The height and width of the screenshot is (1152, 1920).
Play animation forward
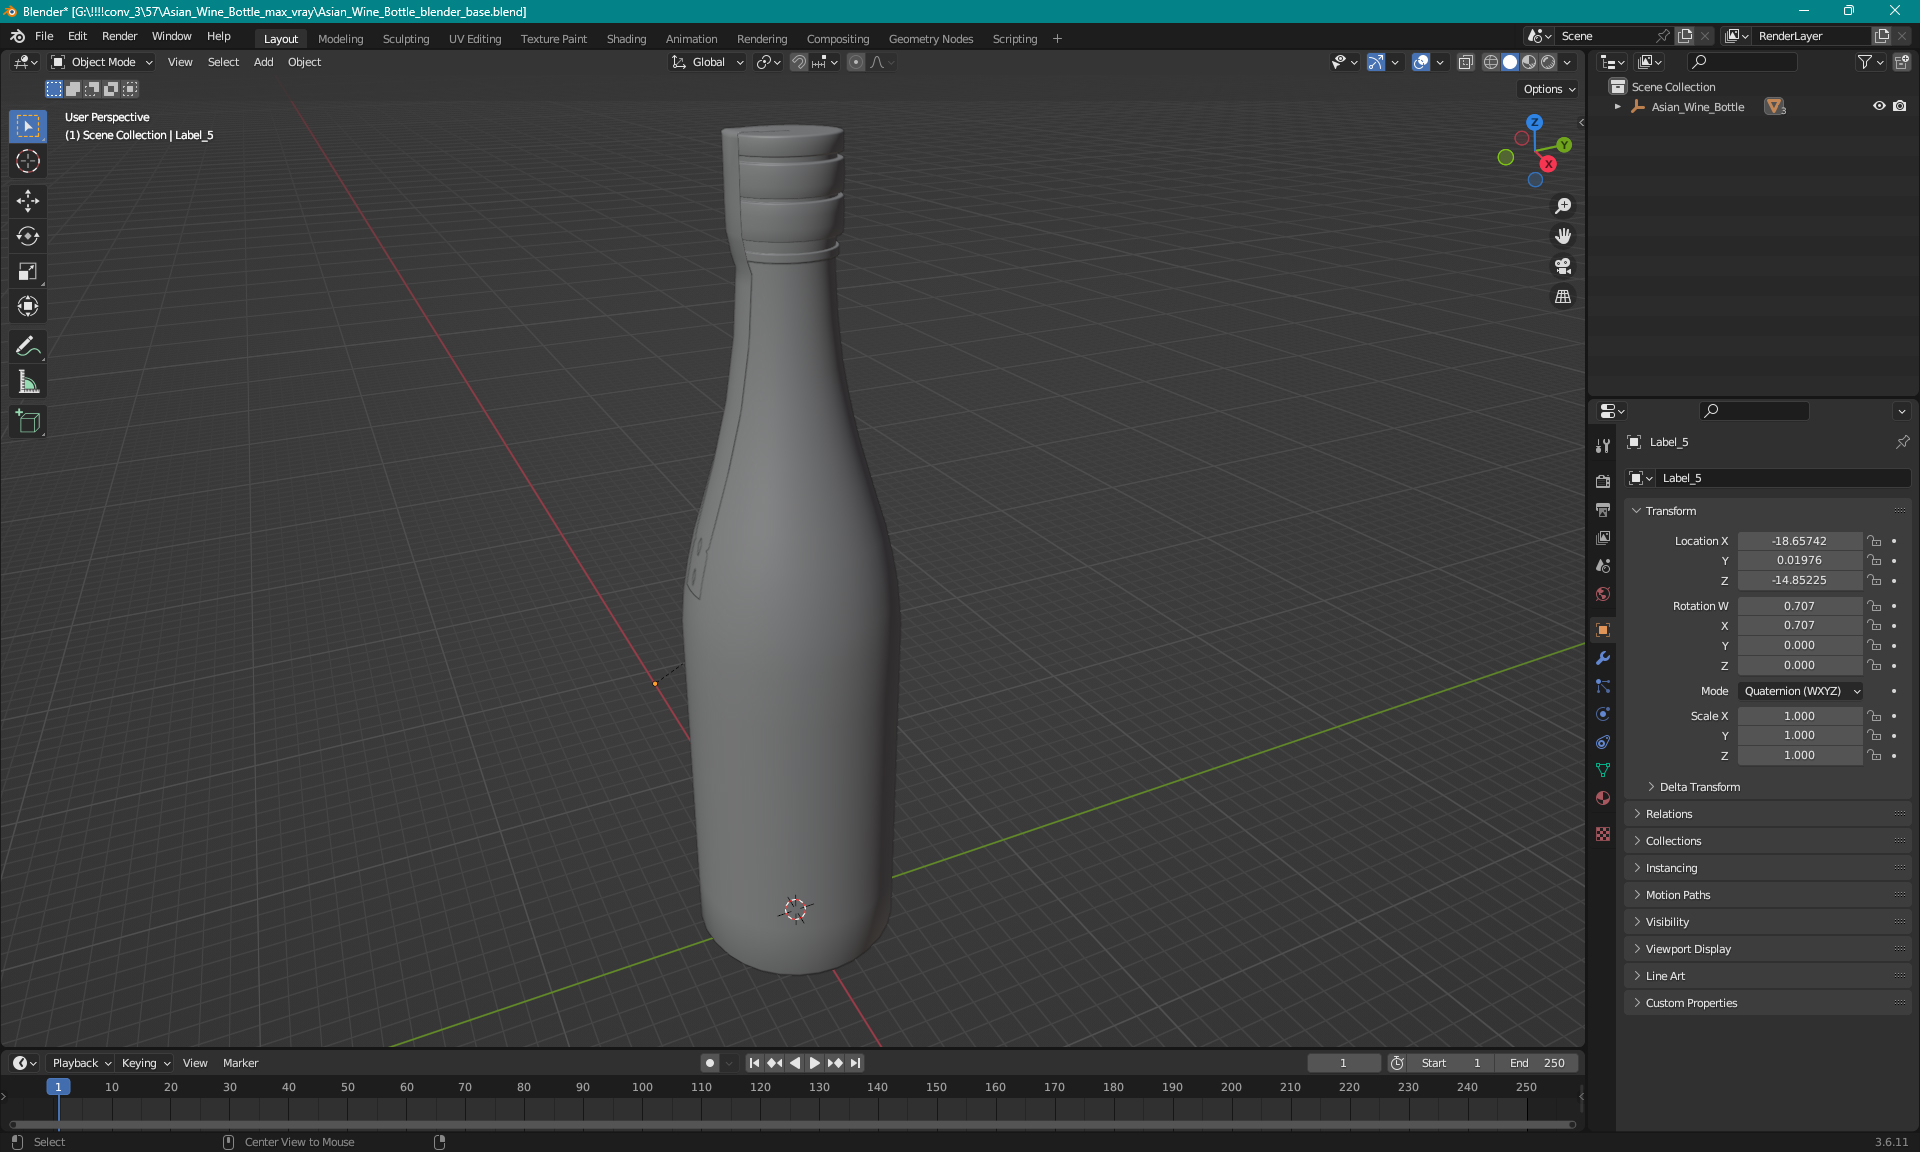coord(814,1063)
